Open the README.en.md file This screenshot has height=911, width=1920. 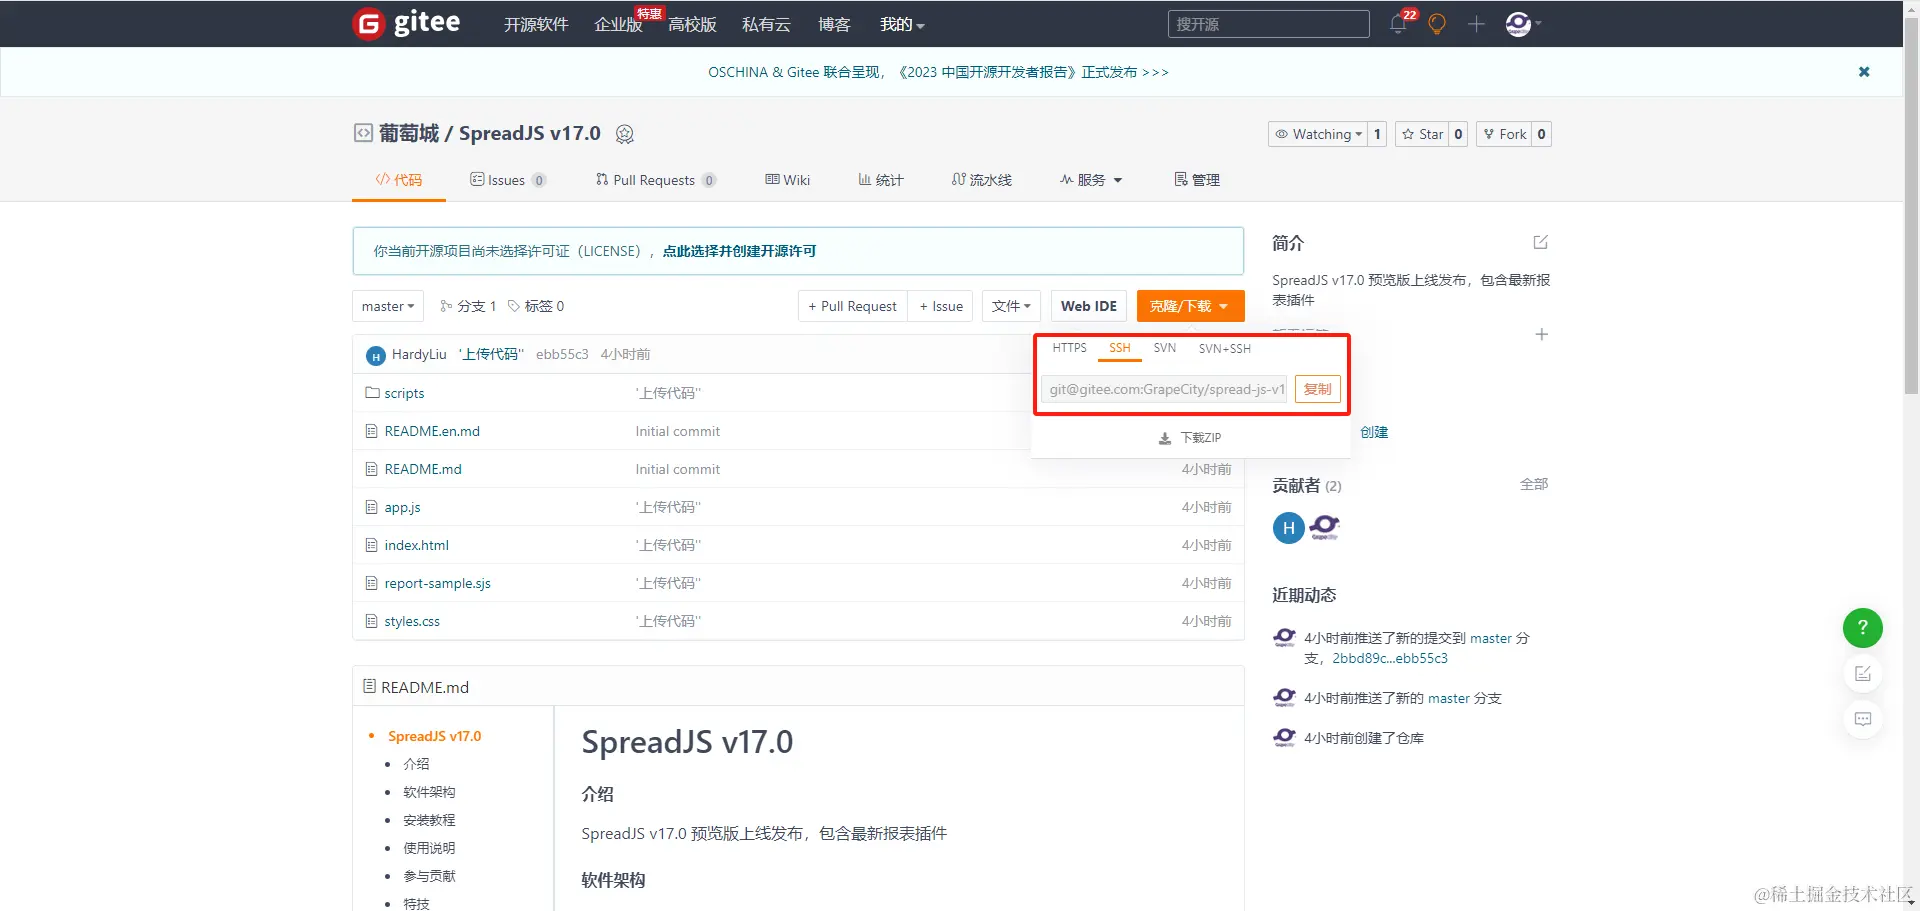[432, 431]
